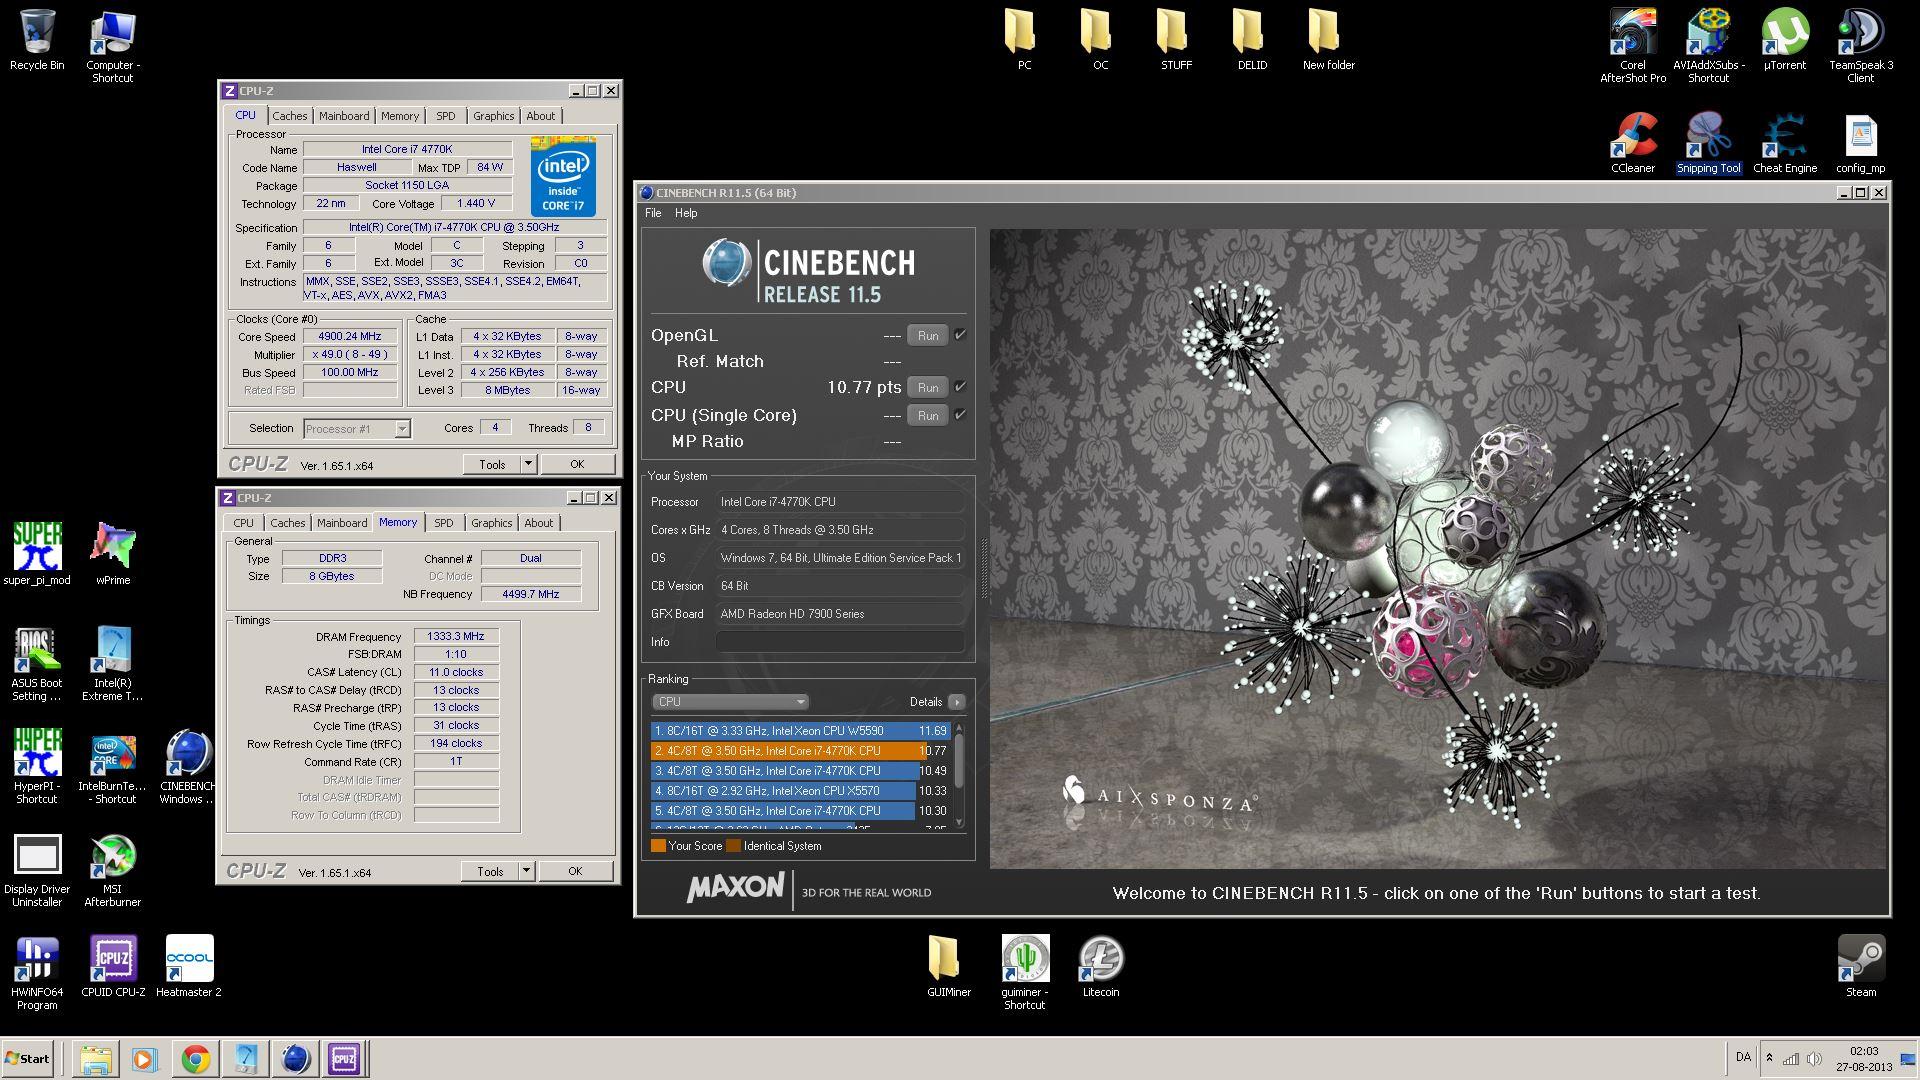Launch IntelBurnTest shortcut icon
Viewport: 1920px width, 1080px height.
tap(113, 766)
